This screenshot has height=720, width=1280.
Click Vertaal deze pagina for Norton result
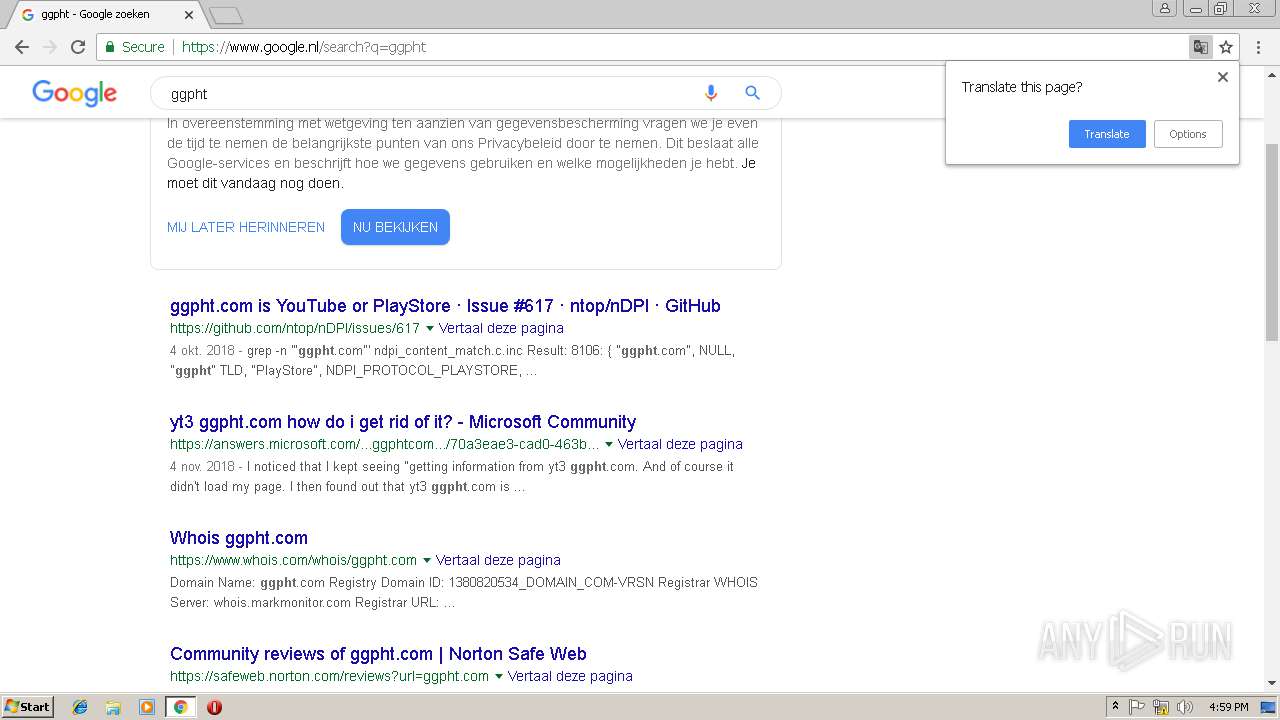point(570,676)
